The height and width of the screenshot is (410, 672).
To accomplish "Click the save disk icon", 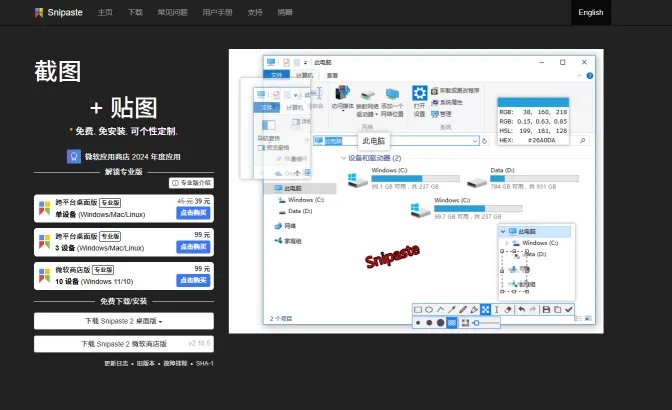I will [x=546, y=310].
